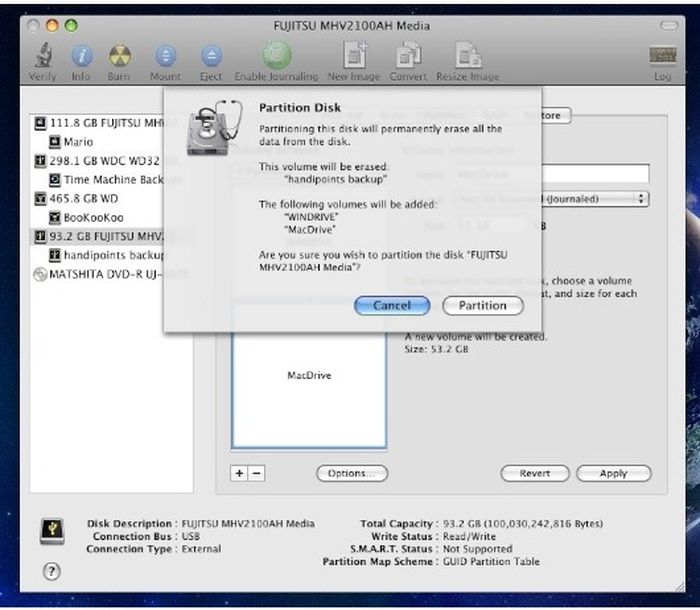700x610 pixels.
Task: Select the 465.8 GB WD disk
Action: pos(76,199)
